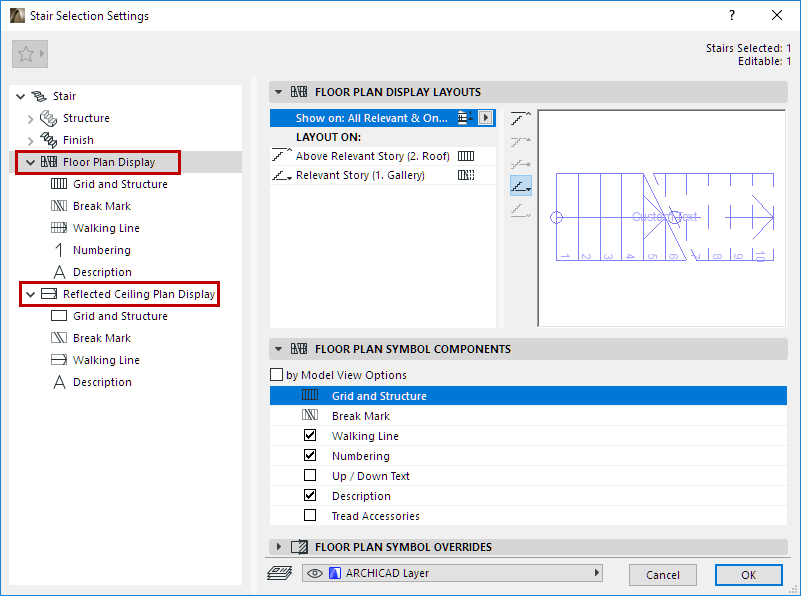Click Floor Plan Display Layouts header icon

(x=299, y=92)
